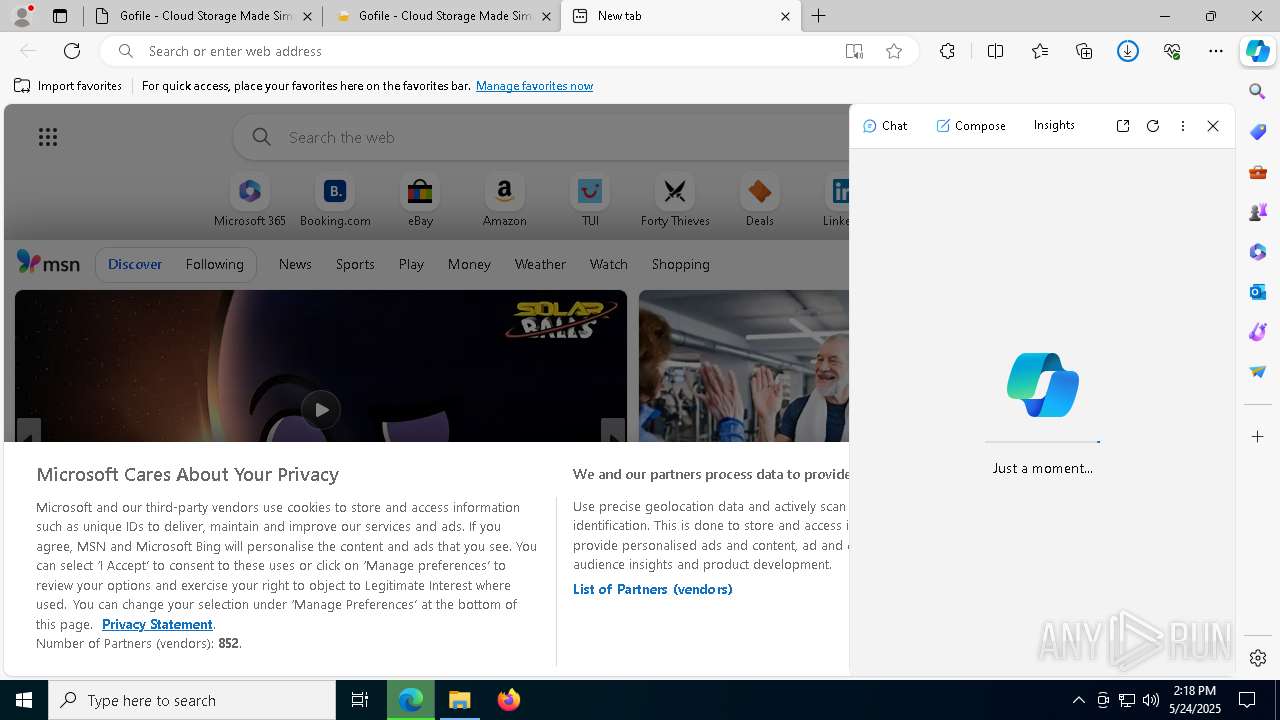The image size is (1280, 720).
Task: Open Favorites list icon
Action: [1040, 51]
